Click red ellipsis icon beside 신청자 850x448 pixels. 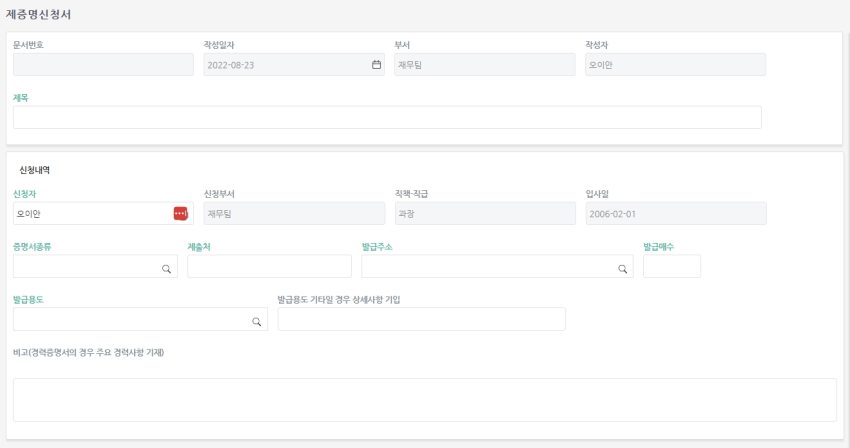(x=181, y=214)
